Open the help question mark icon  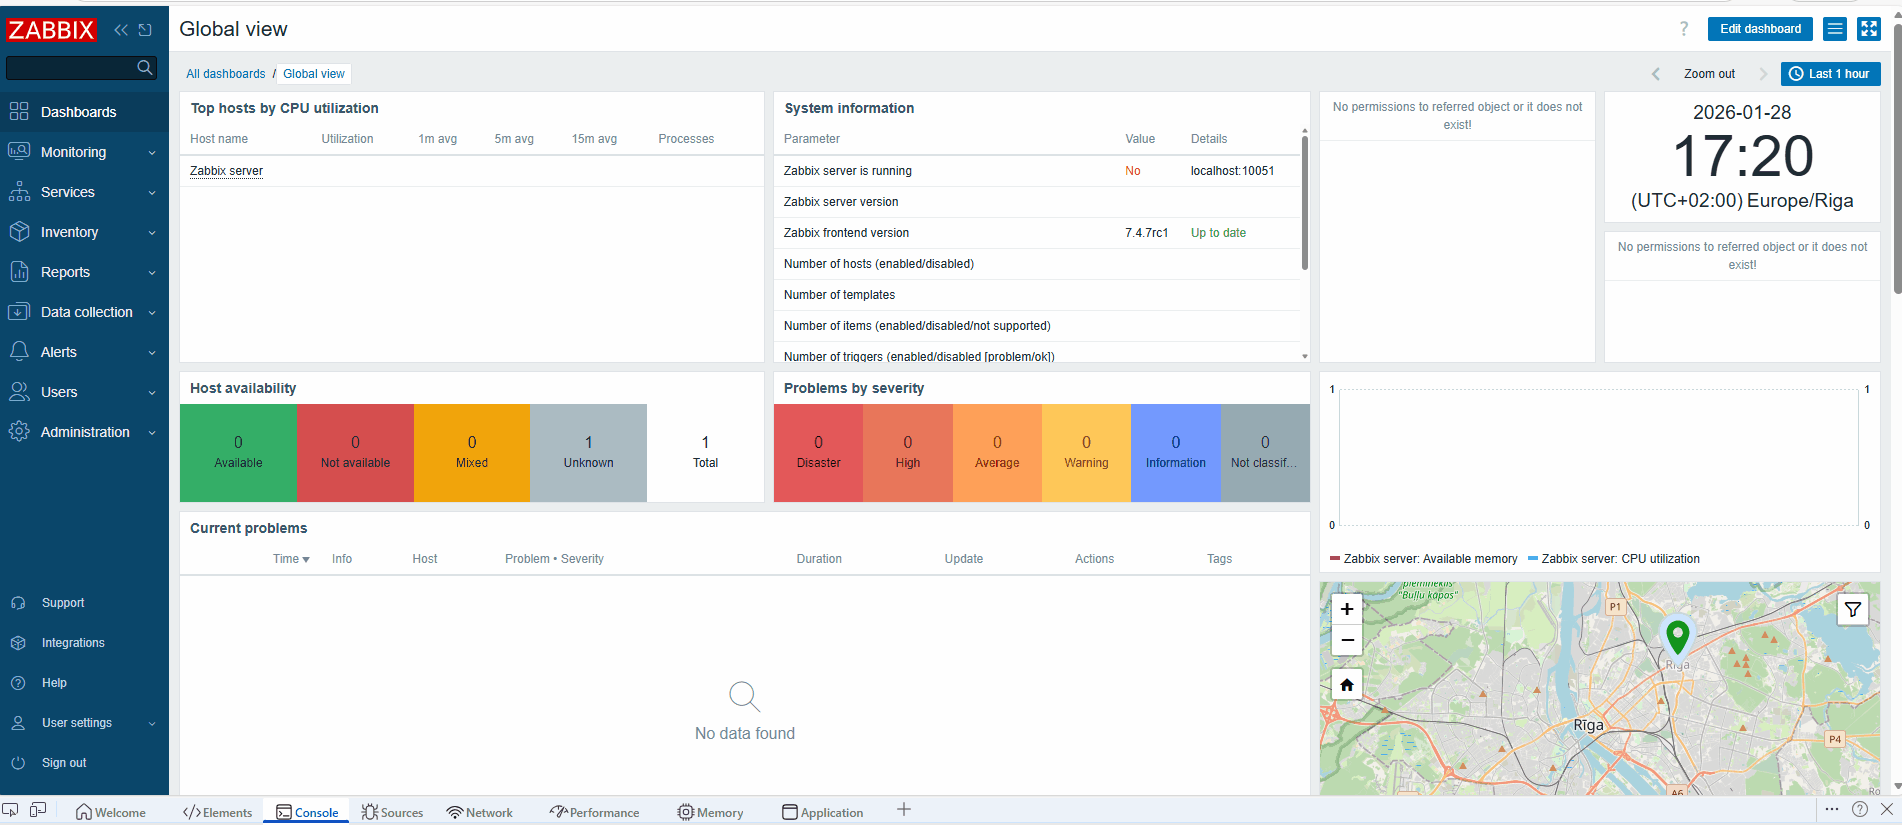(x=1684, y=29)
